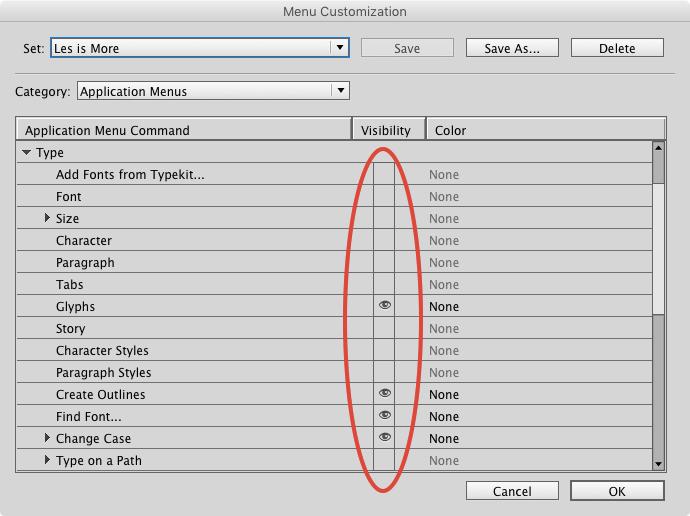Select the Type group label

click(50, 153)
